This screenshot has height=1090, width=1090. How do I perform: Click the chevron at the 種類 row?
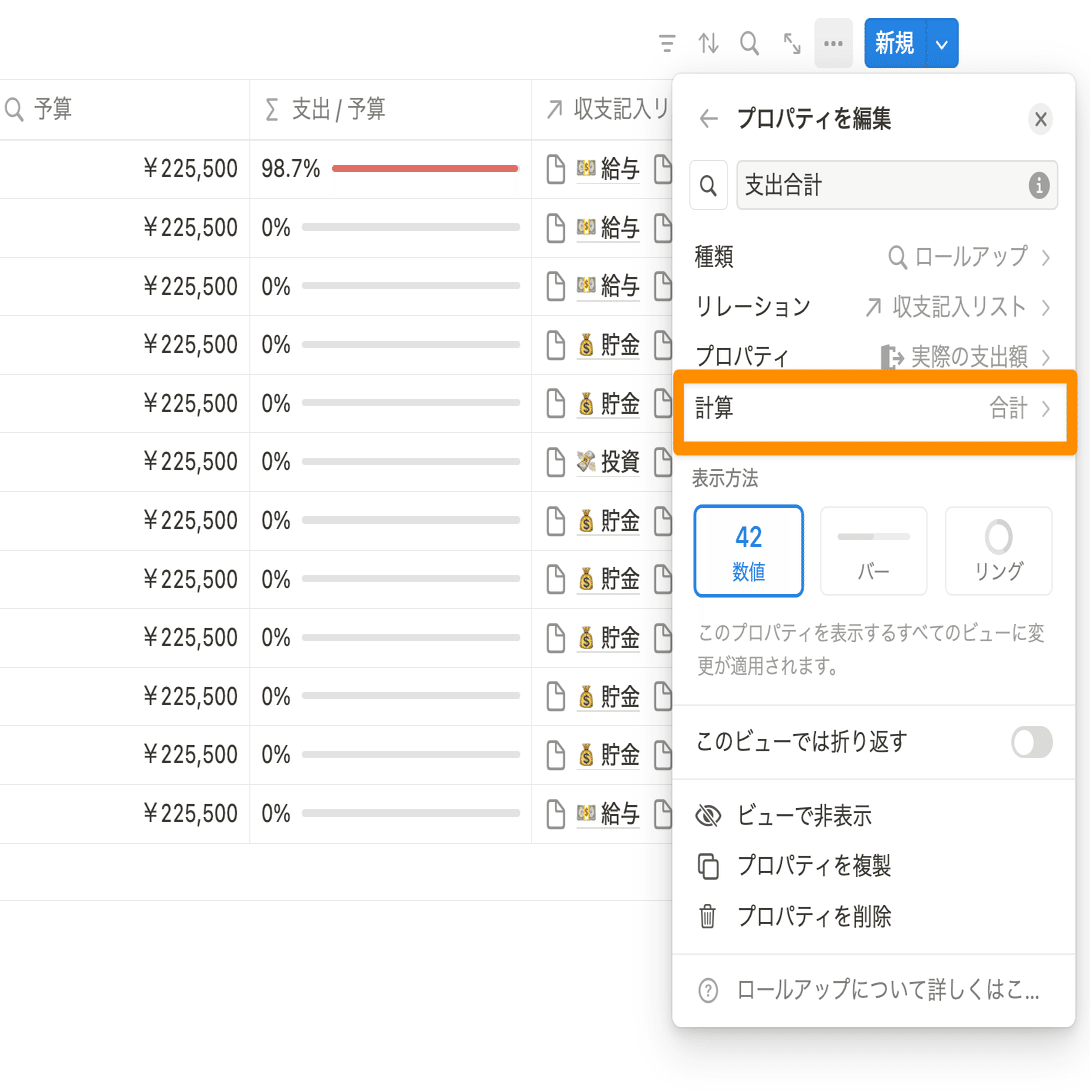coord(1046,257)
